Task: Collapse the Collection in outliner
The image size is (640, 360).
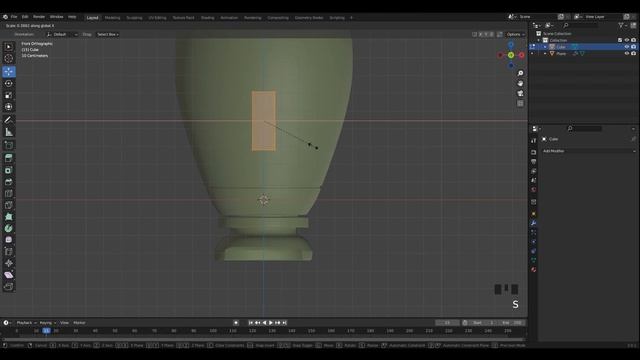Action: pos(539,40)
